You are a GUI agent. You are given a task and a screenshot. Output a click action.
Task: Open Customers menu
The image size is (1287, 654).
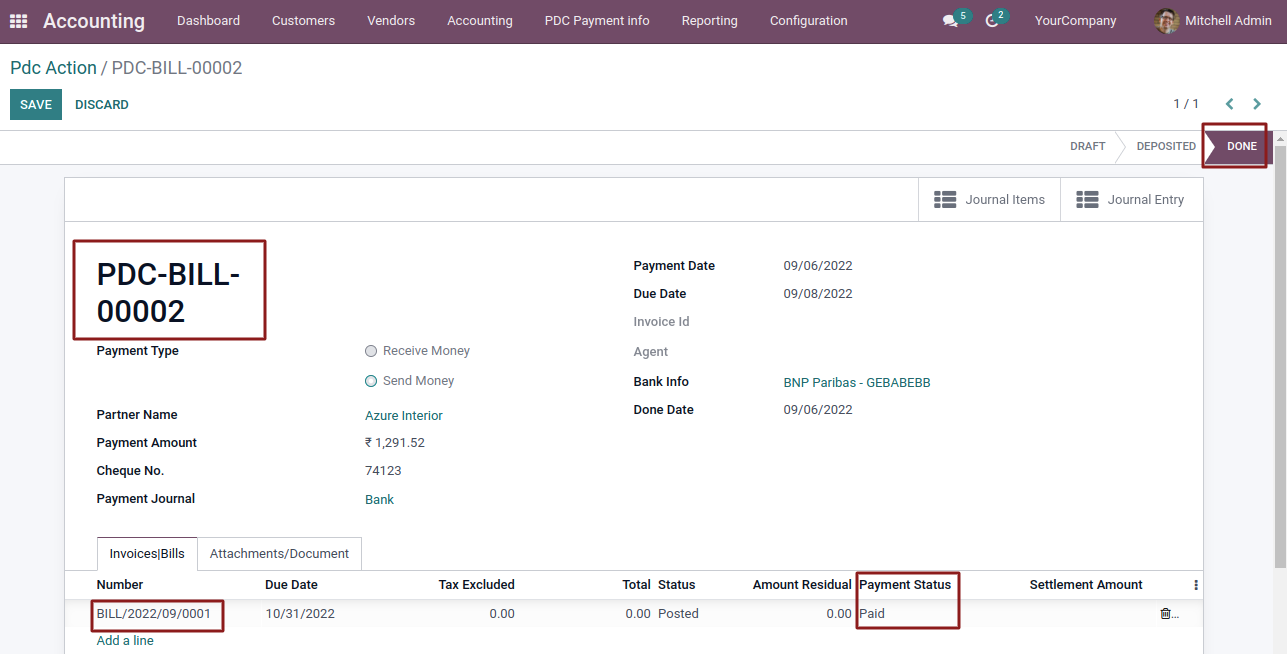(x=303, y=21)
